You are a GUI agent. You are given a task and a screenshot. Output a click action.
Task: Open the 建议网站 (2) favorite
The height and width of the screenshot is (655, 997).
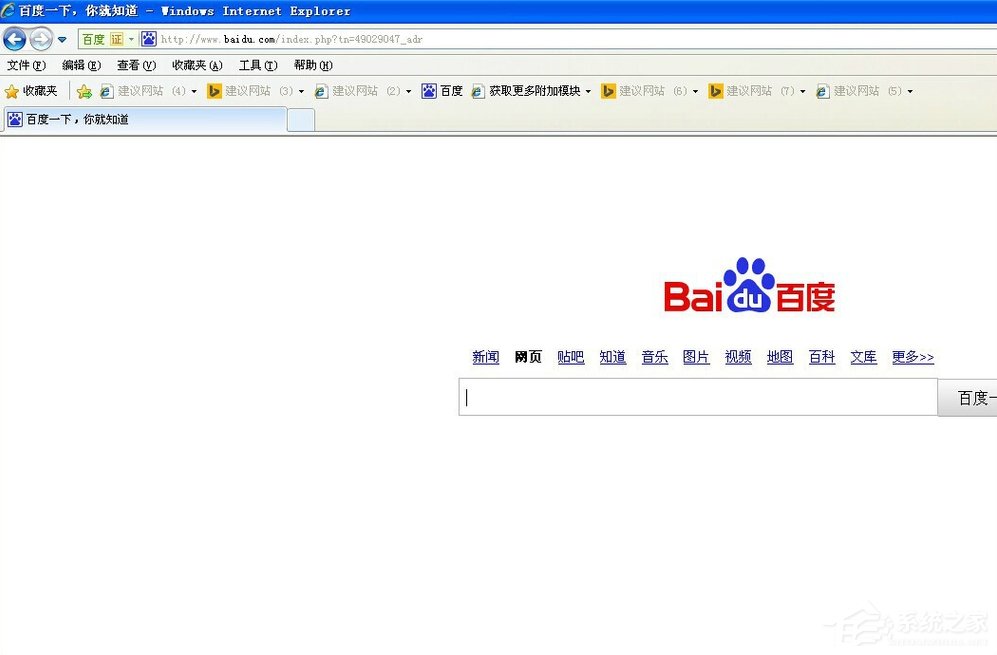tap(357, 91)
